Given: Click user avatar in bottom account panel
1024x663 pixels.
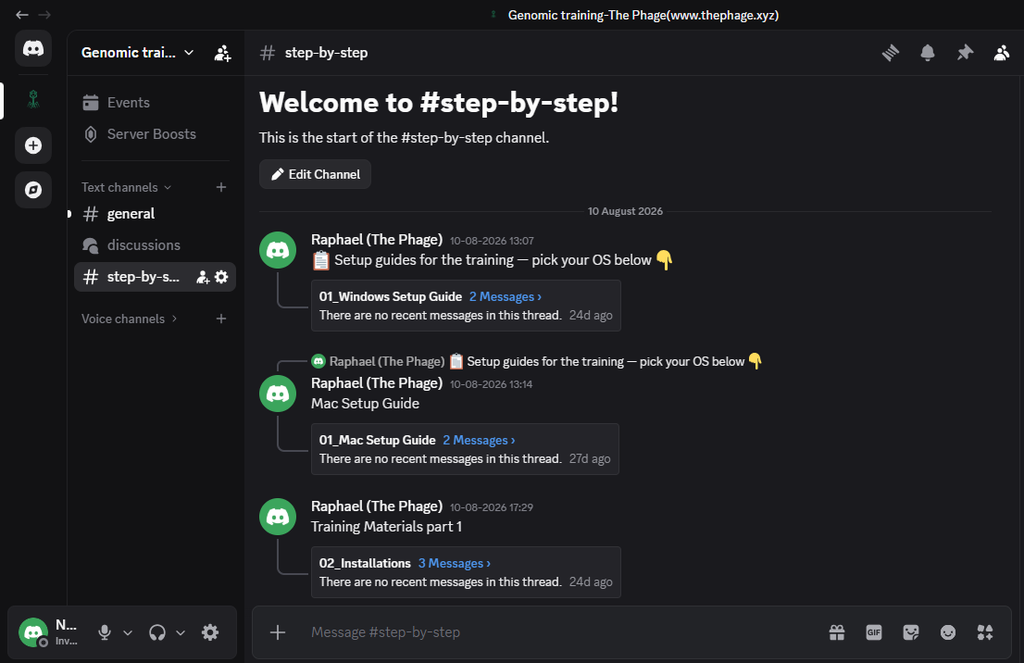Looking at the screenshot, I should pyautogui.click(x=33, y=632).
